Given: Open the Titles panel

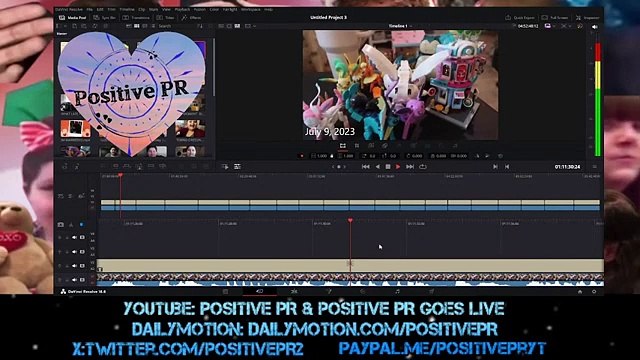Looking at the screenshot, I should point(166,18).
